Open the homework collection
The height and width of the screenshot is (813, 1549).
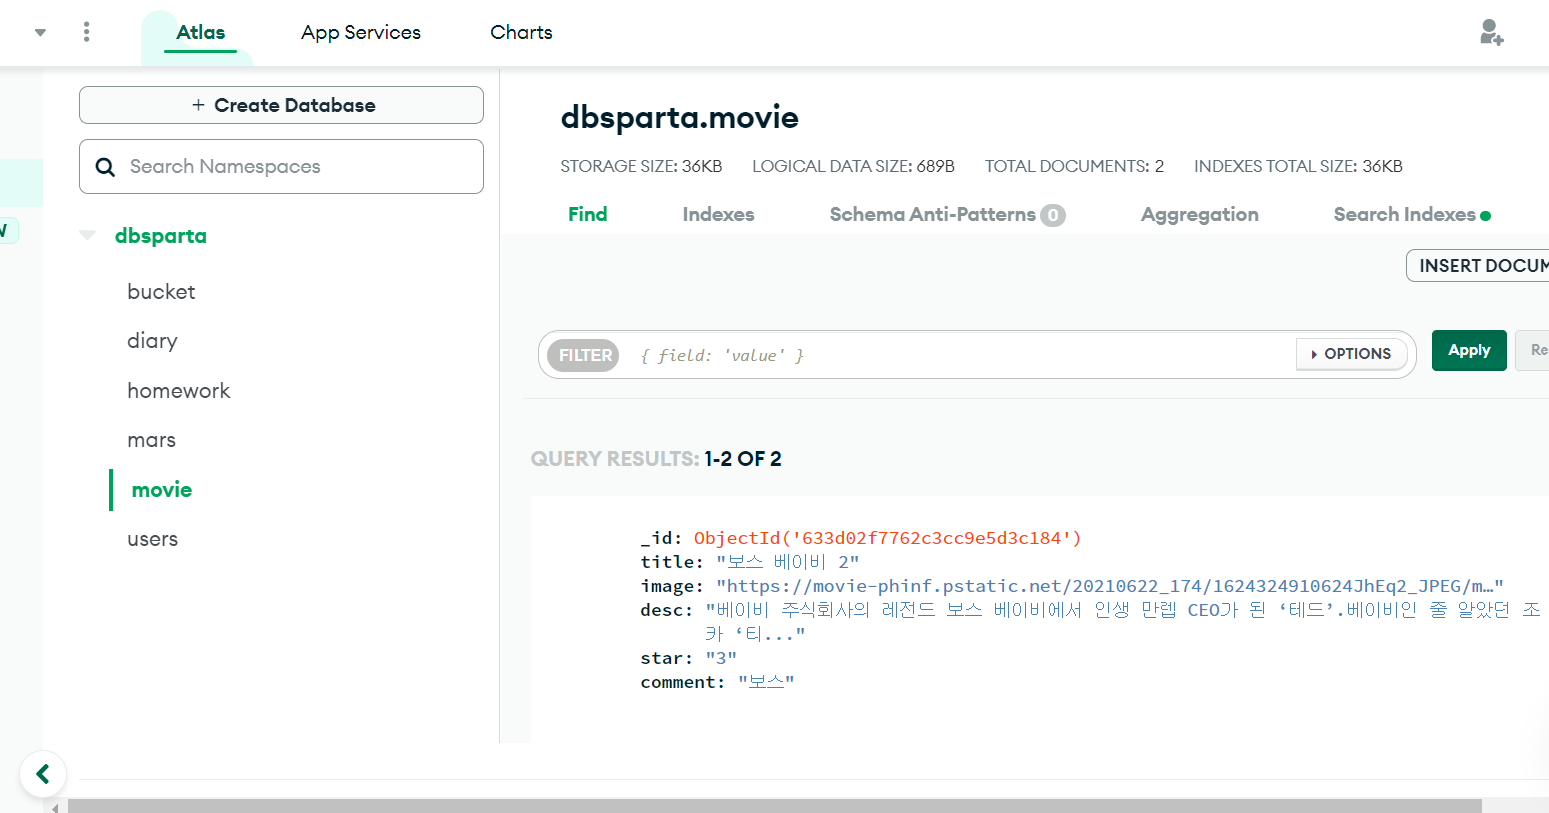179,391
